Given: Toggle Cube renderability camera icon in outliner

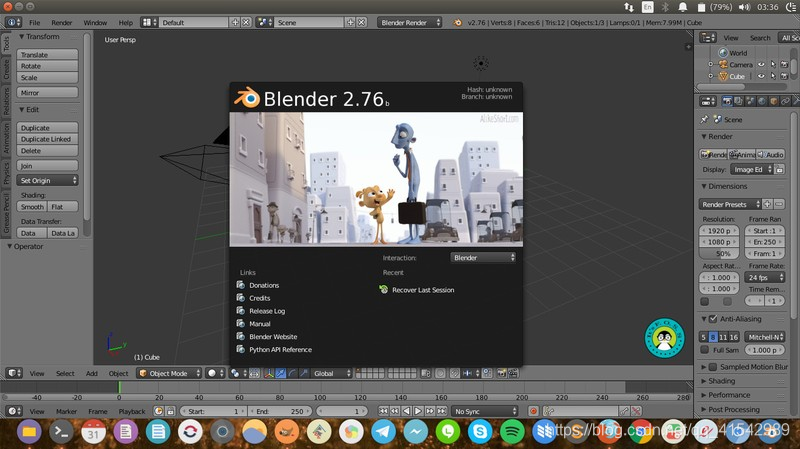Looking at the screenshot, I should 785,76.
